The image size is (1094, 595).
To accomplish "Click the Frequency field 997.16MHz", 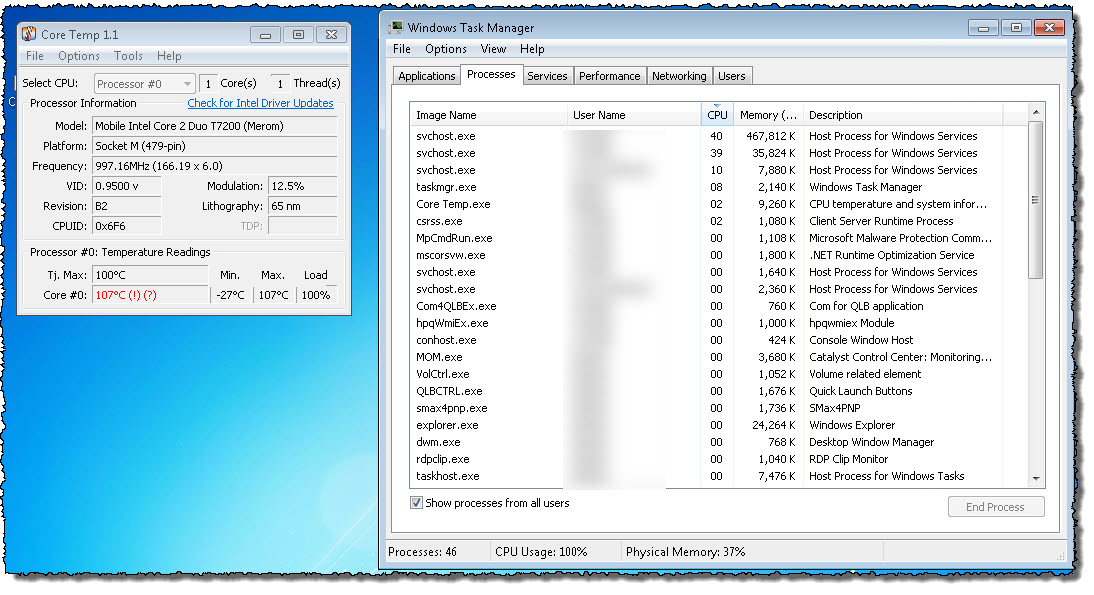I will 215,167.
